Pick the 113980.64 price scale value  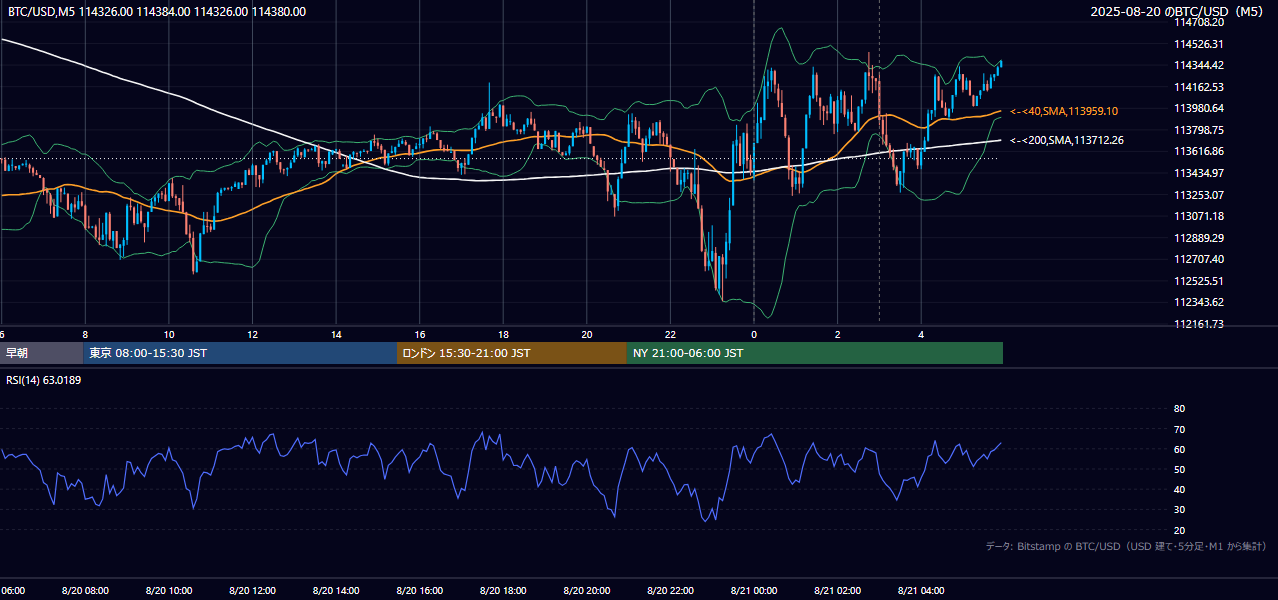pyautogui.click(x=1199, y=108)
